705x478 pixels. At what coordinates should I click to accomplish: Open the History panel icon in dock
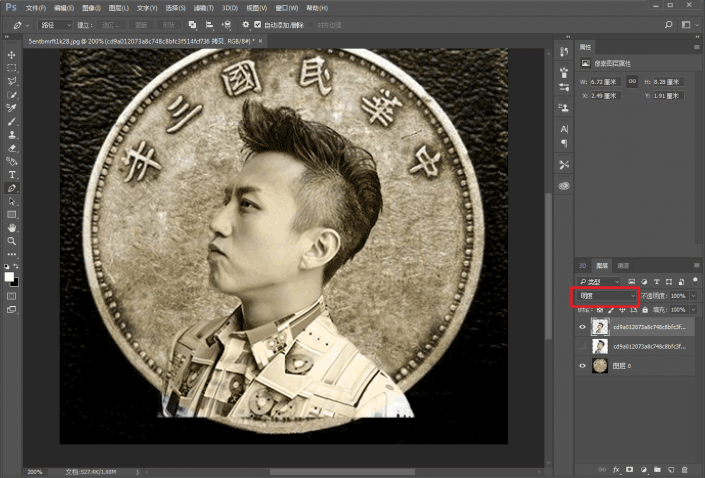(x=564, y=52)
